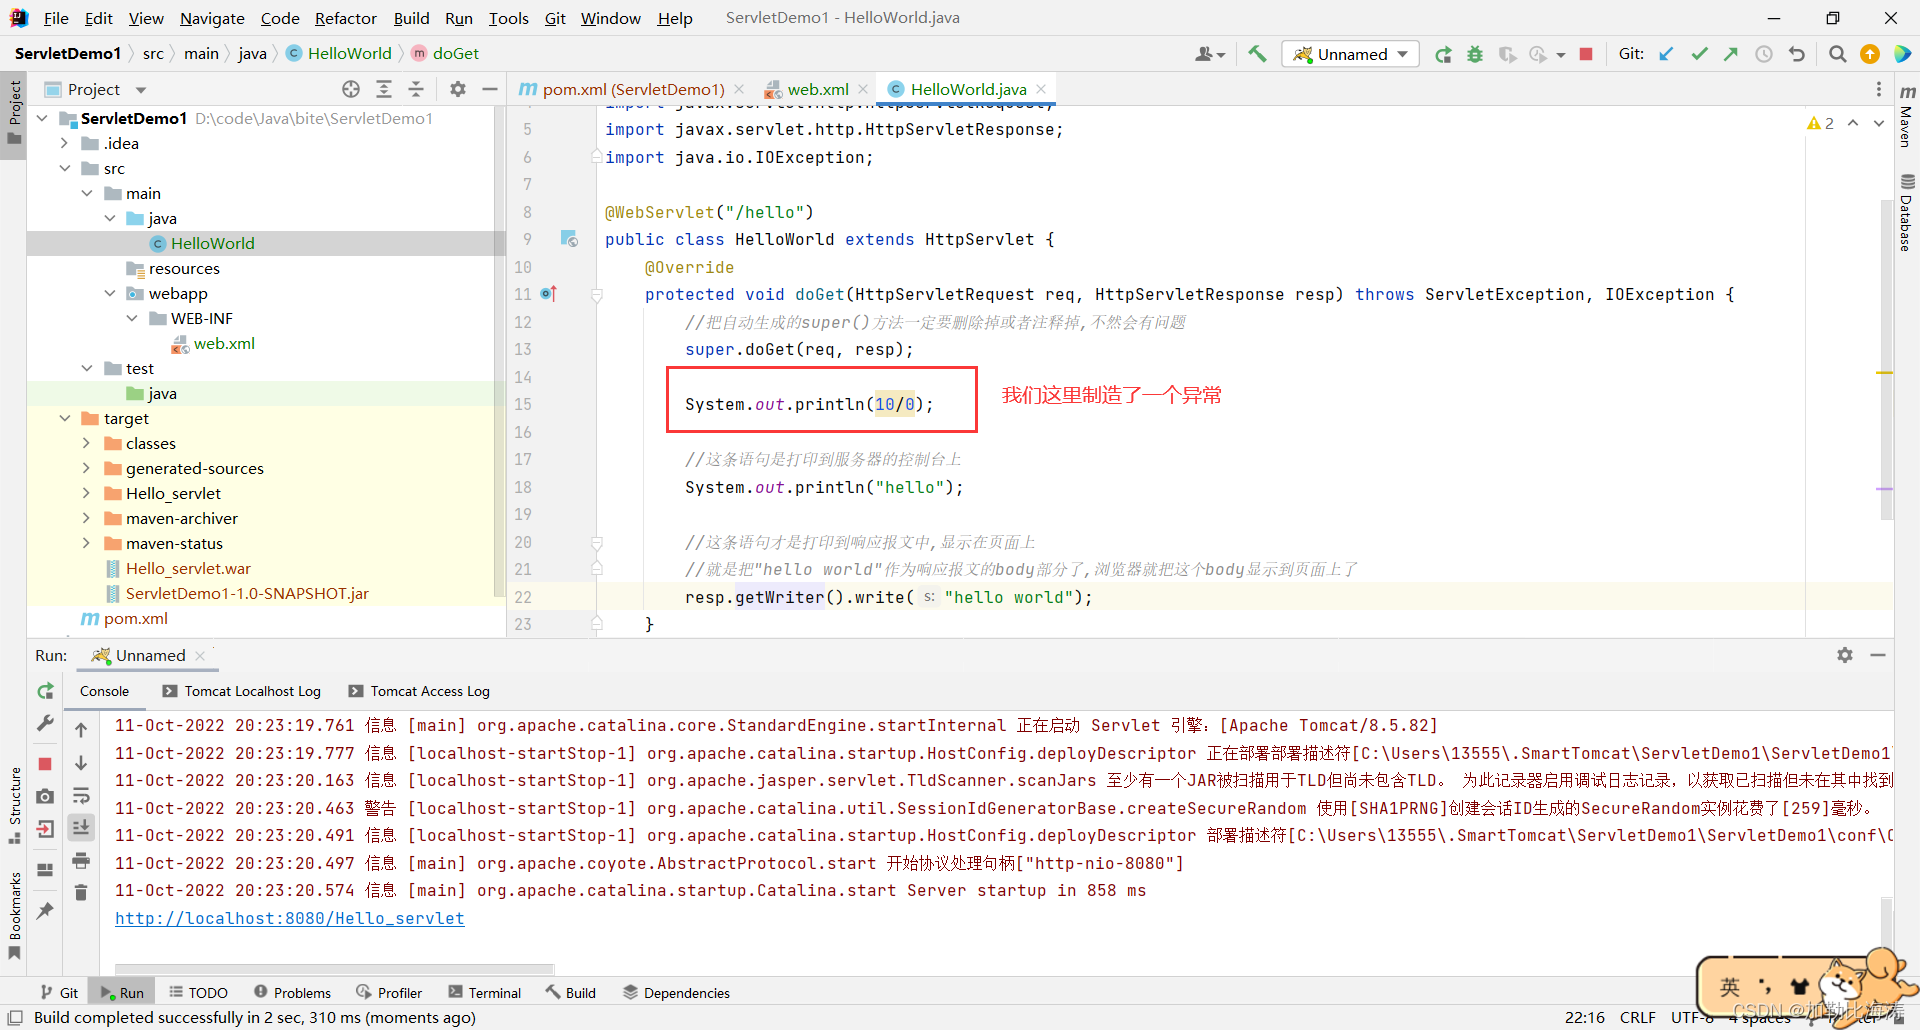Push commits using the Git push arrow
Image resolution: width=1920 pixels, height=1030 pixels.
click(1731, 54)
